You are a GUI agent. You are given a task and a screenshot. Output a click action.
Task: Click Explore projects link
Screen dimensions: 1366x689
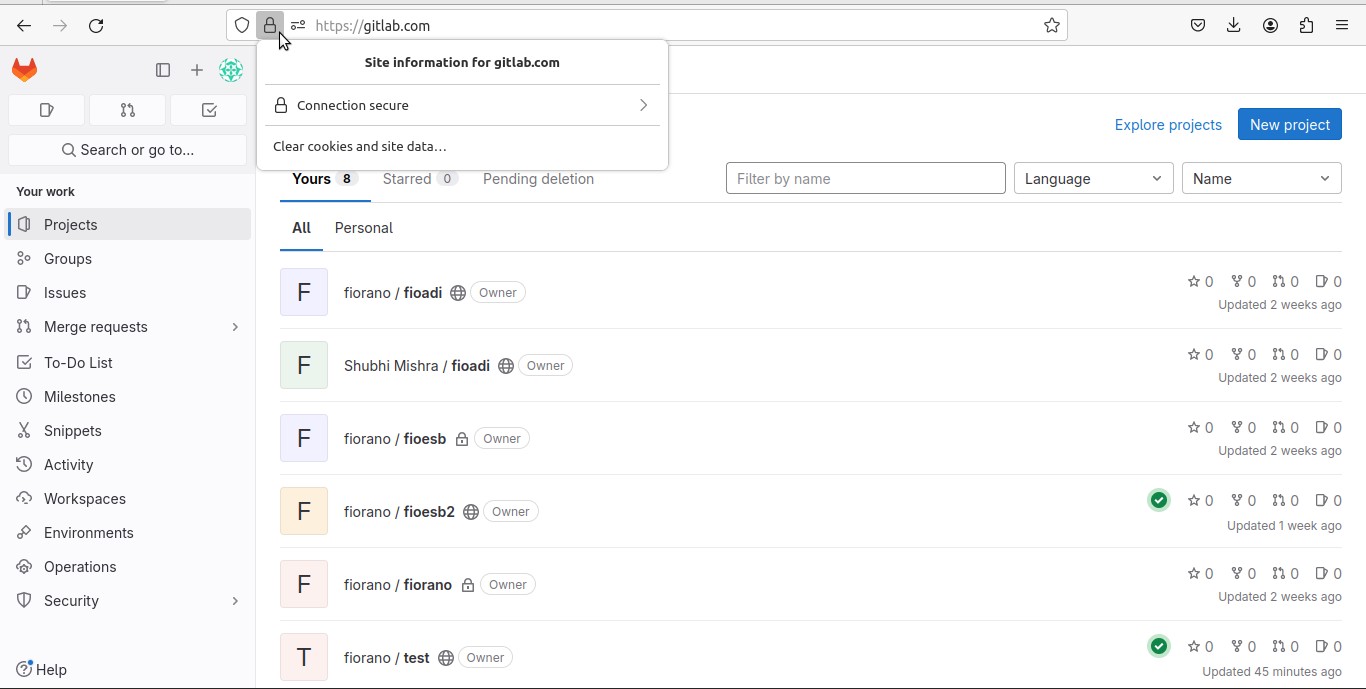[1168, 125]
